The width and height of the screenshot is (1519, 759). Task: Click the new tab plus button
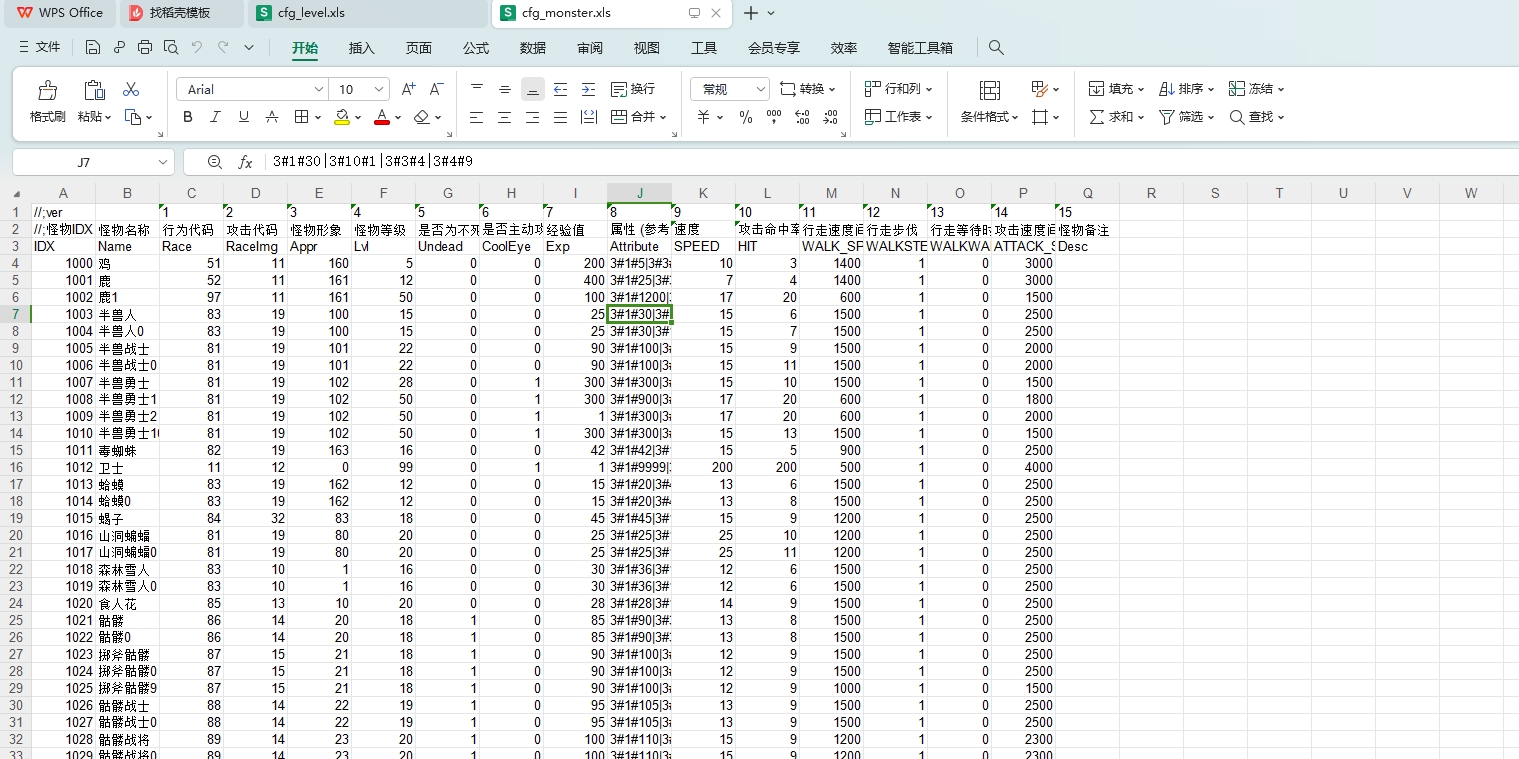(x=751, y=13)
